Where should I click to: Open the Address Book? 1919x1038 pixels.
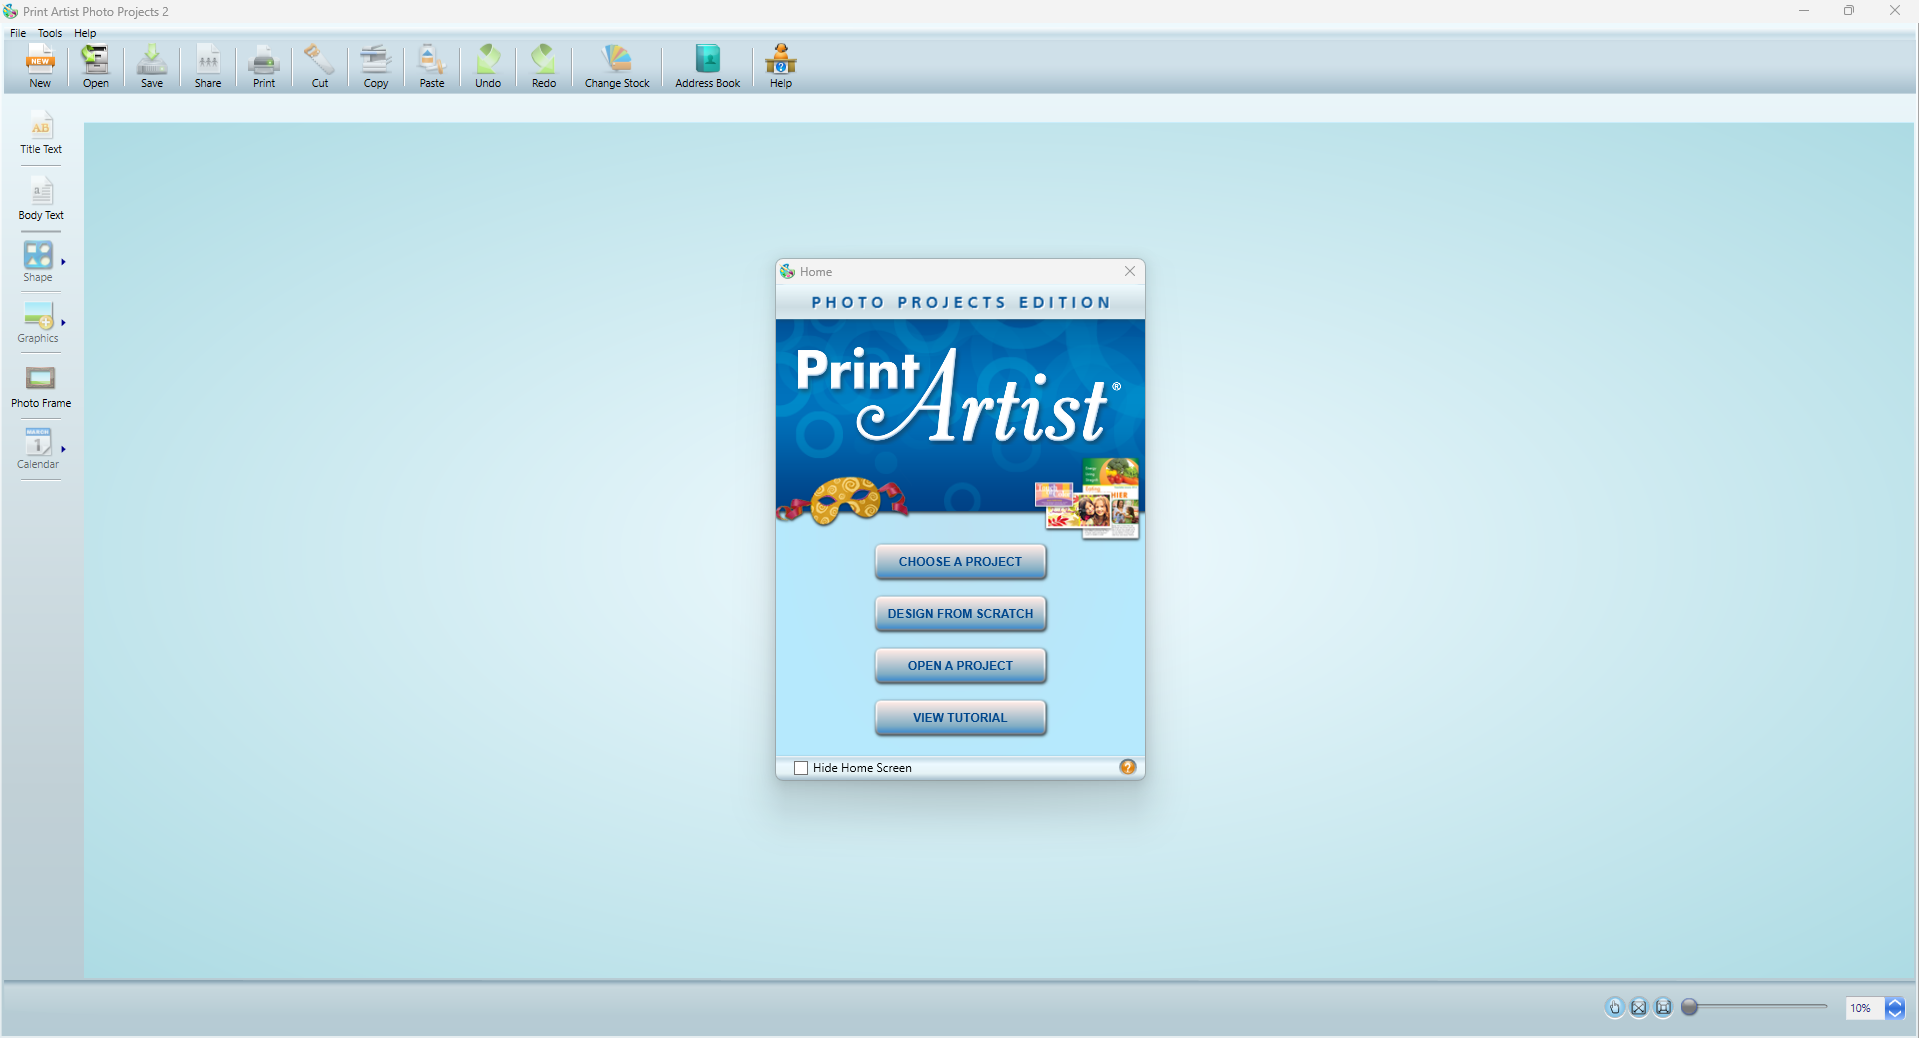pos(708,66)
